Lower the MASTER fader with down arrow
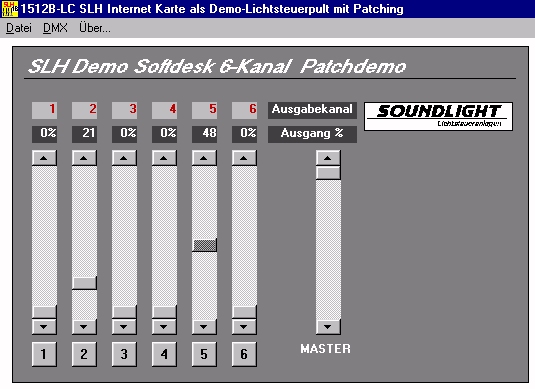Image resolution: width=535 pixels, height=389 pixels. pos(328,327)
